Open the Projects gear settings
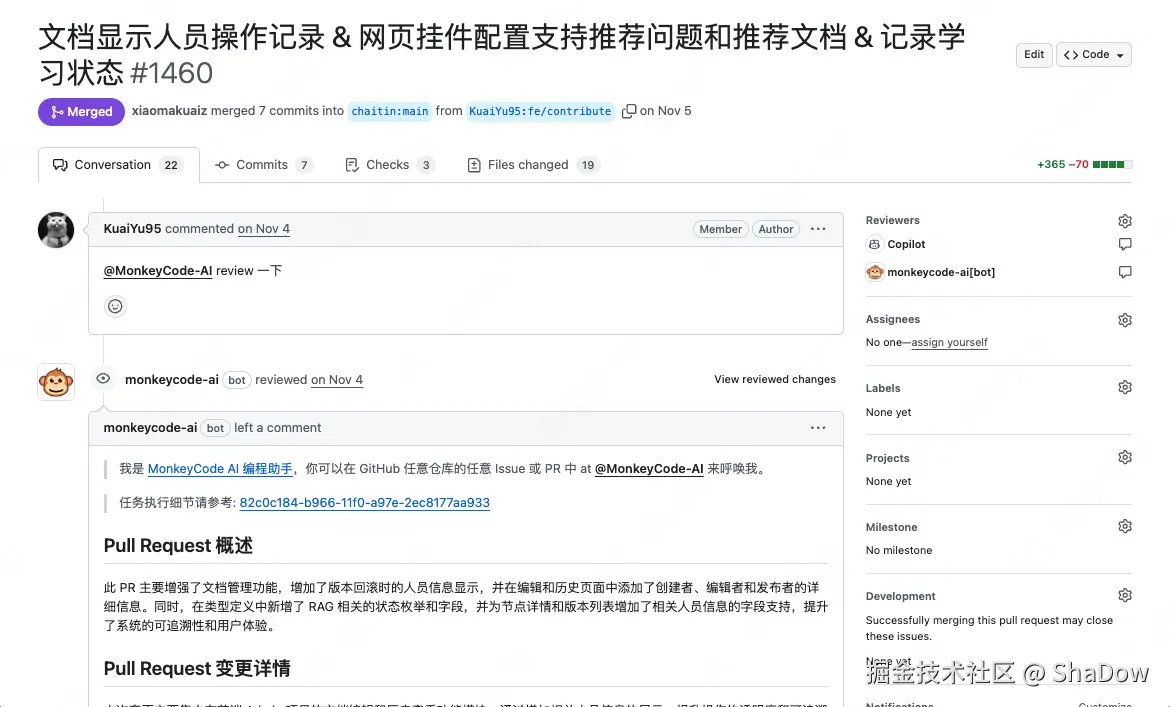The width and height of the screenshot is (1170, 707). coord(1124,457)
